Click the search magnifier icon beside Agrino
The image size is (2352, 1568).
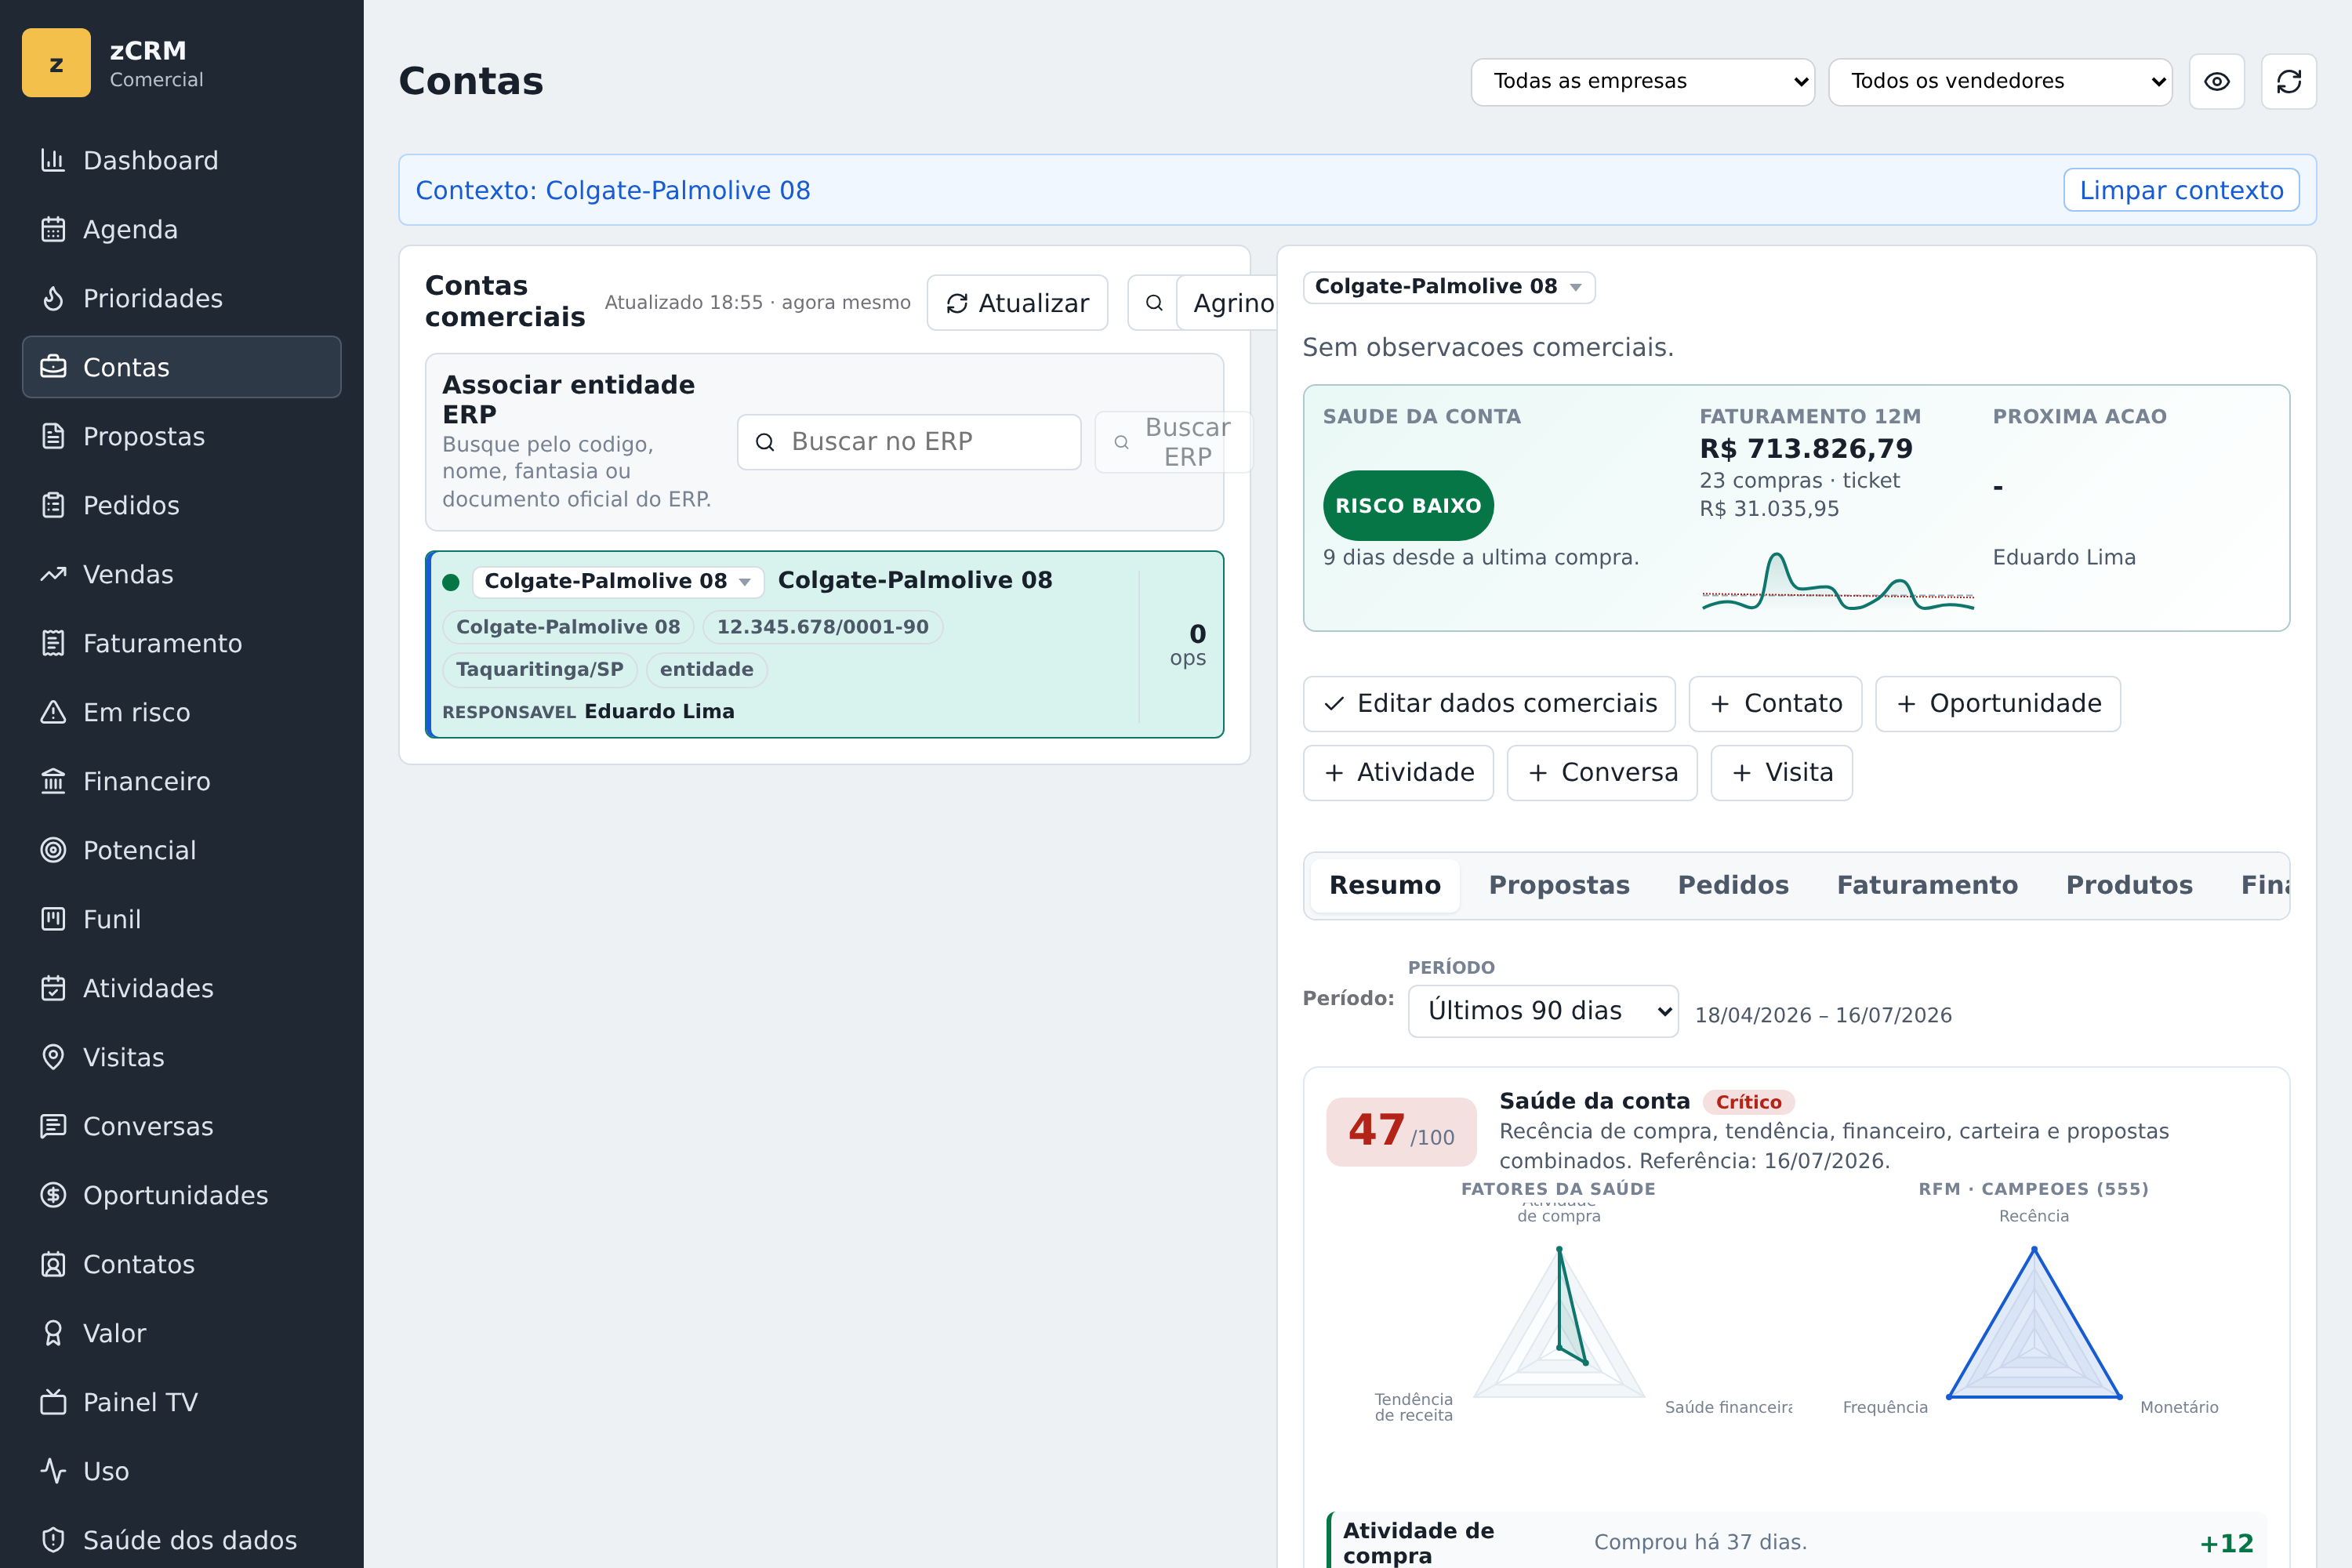[1153, 303]
